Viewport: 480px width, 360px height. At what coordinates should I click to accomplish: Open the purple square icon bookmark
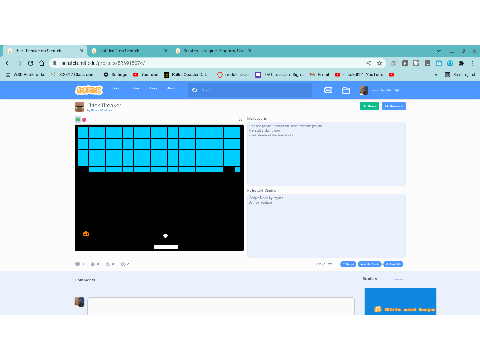coord(258,75)
